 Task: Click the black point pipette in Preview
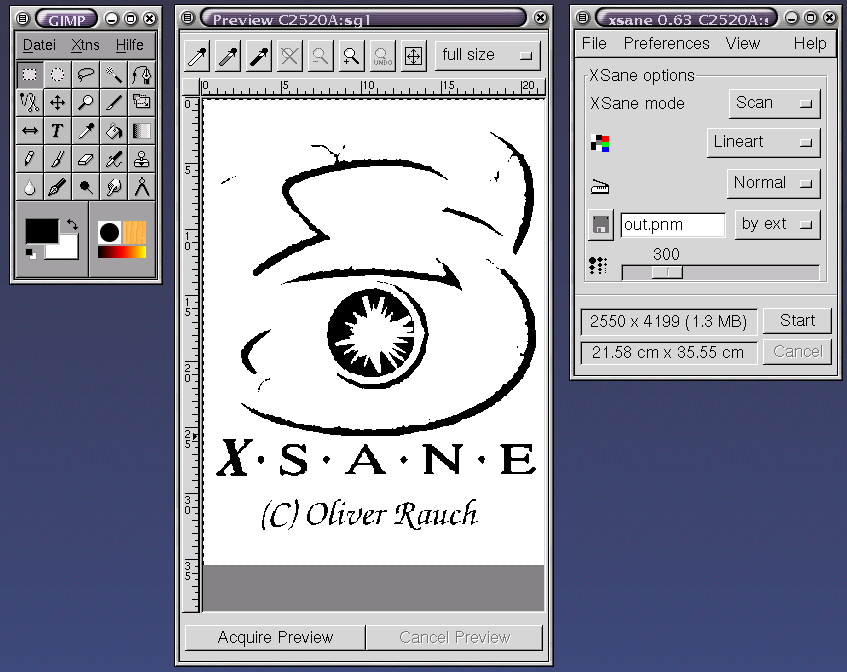coord(259,56)
